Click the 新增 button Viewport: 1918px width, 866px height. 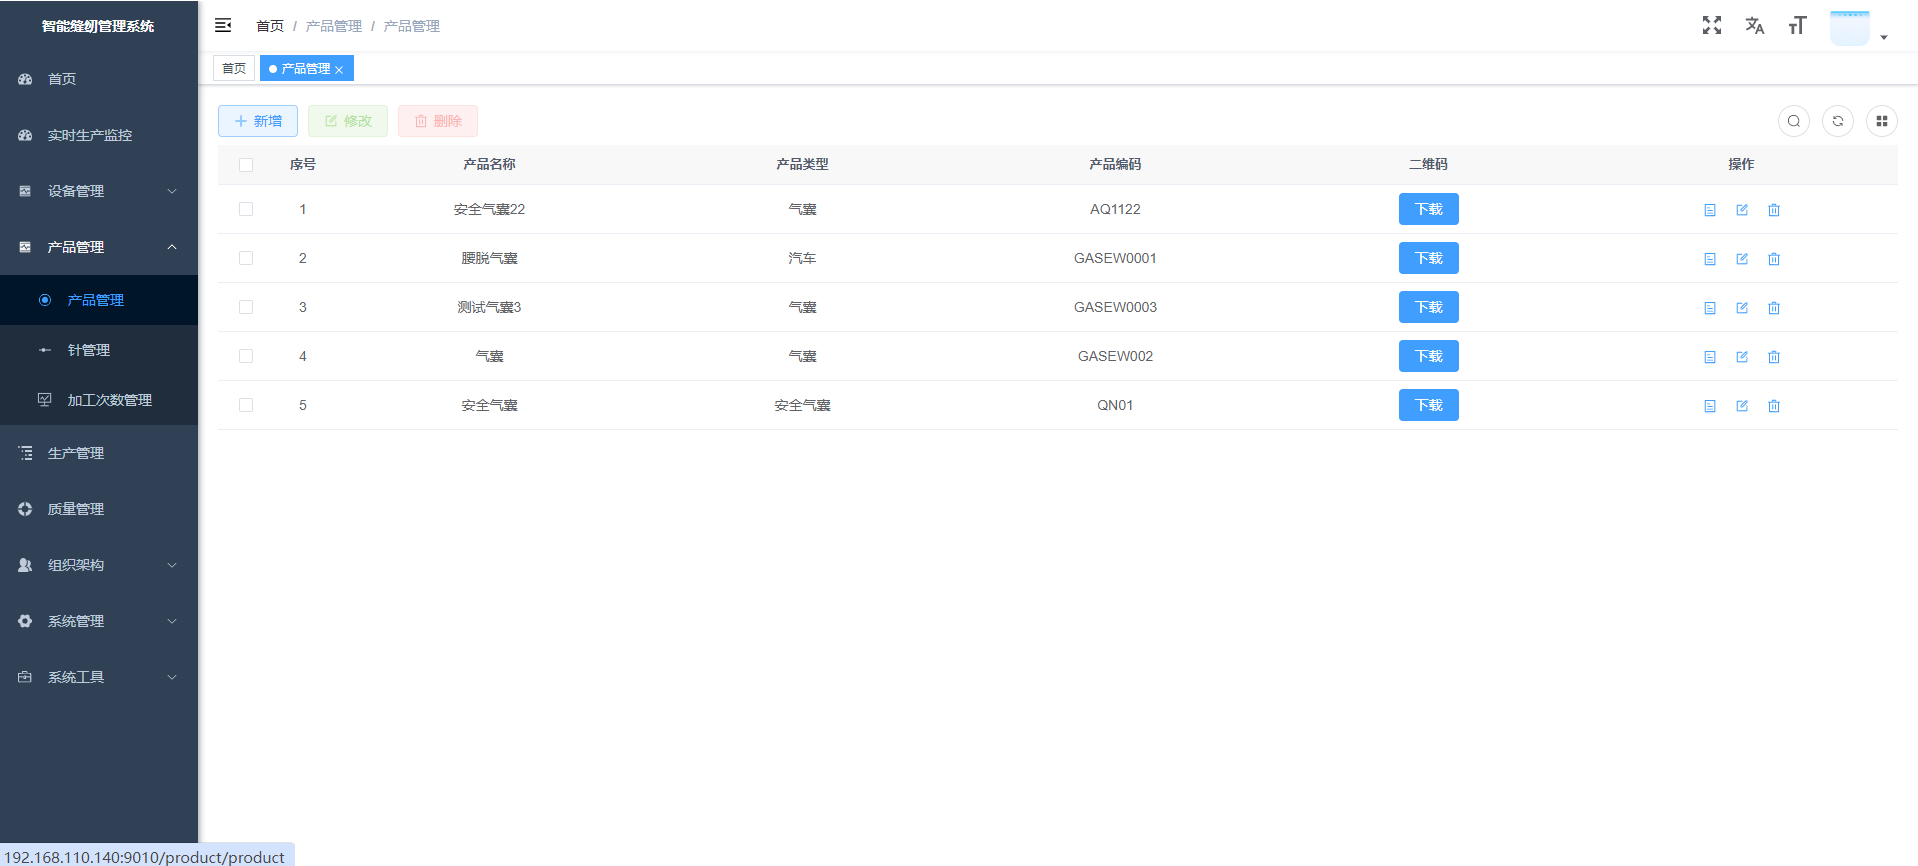point(258,121)
